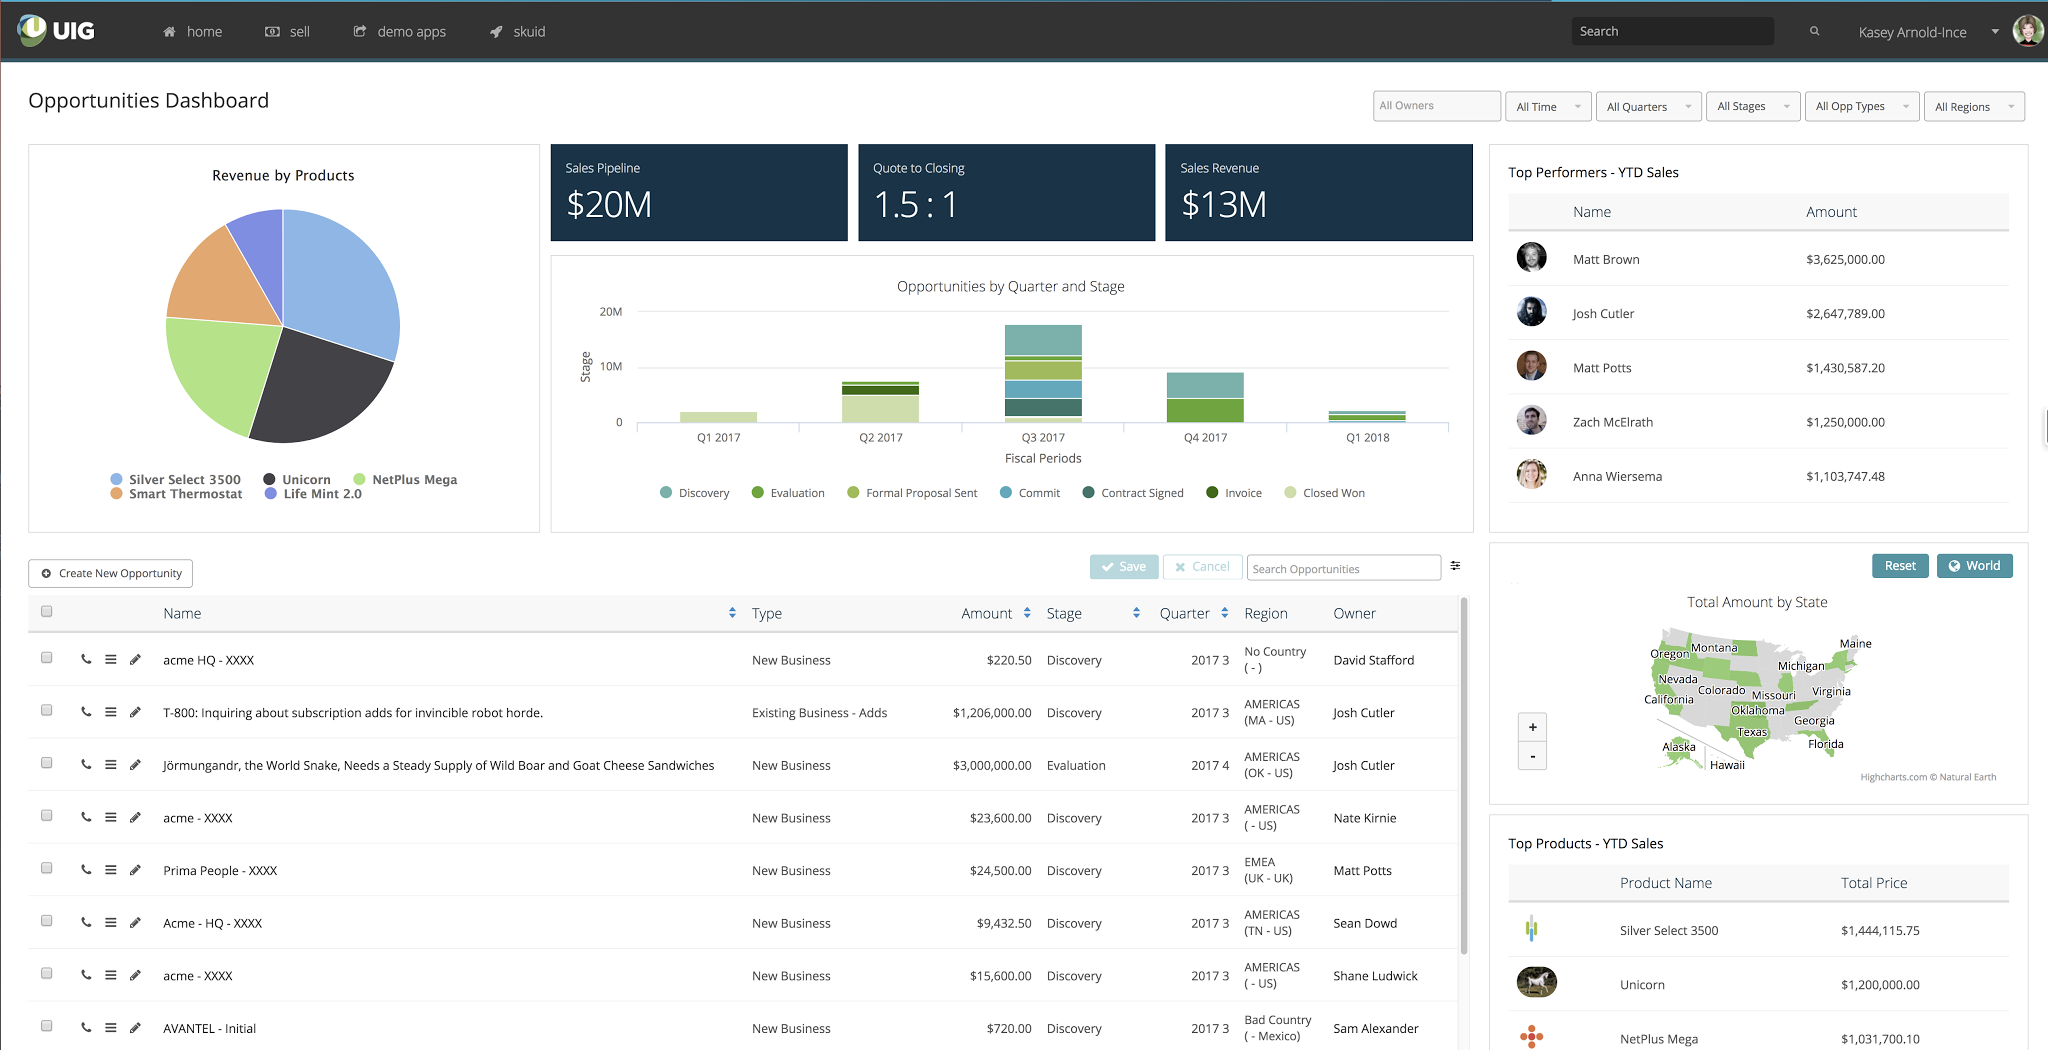Expand the All Quarters dropdown

coord(1648,107)
